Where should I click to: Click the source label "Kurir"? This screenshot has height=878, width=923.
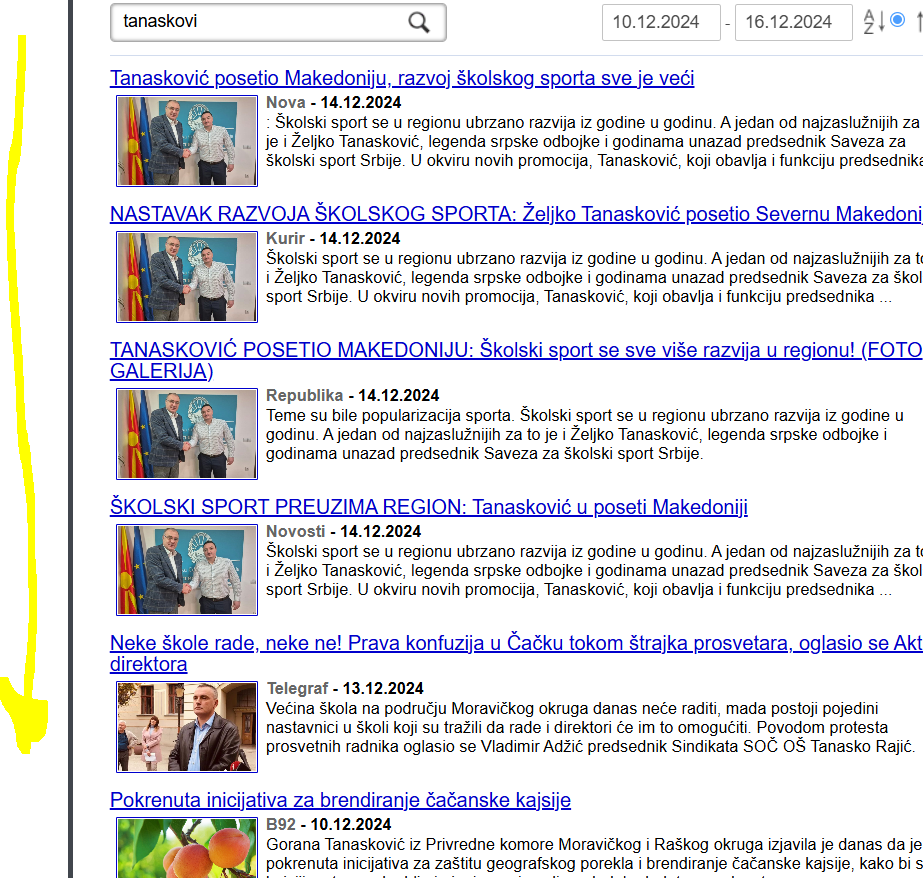(285, 238)
